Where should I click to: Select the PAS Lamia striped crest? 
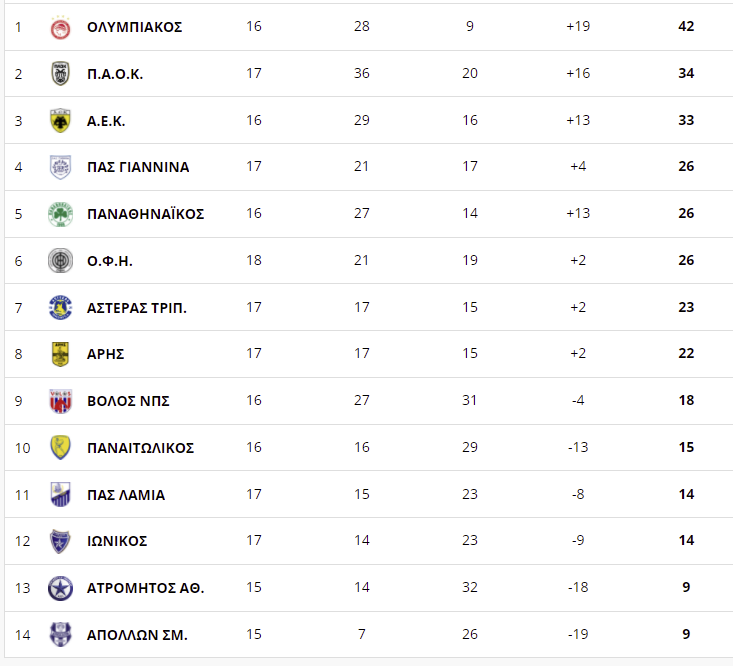60,494
